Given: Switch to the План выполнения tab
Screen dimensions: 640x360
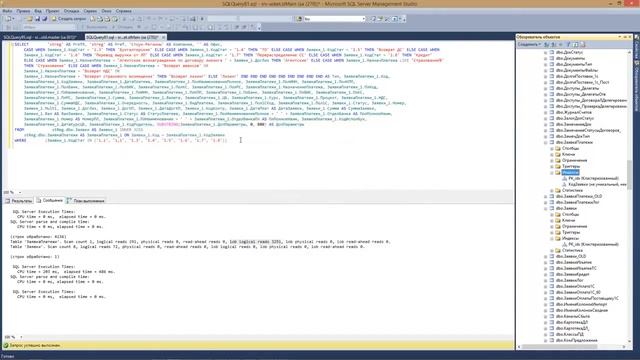Looking at the screenshot, I should [86, 201].
